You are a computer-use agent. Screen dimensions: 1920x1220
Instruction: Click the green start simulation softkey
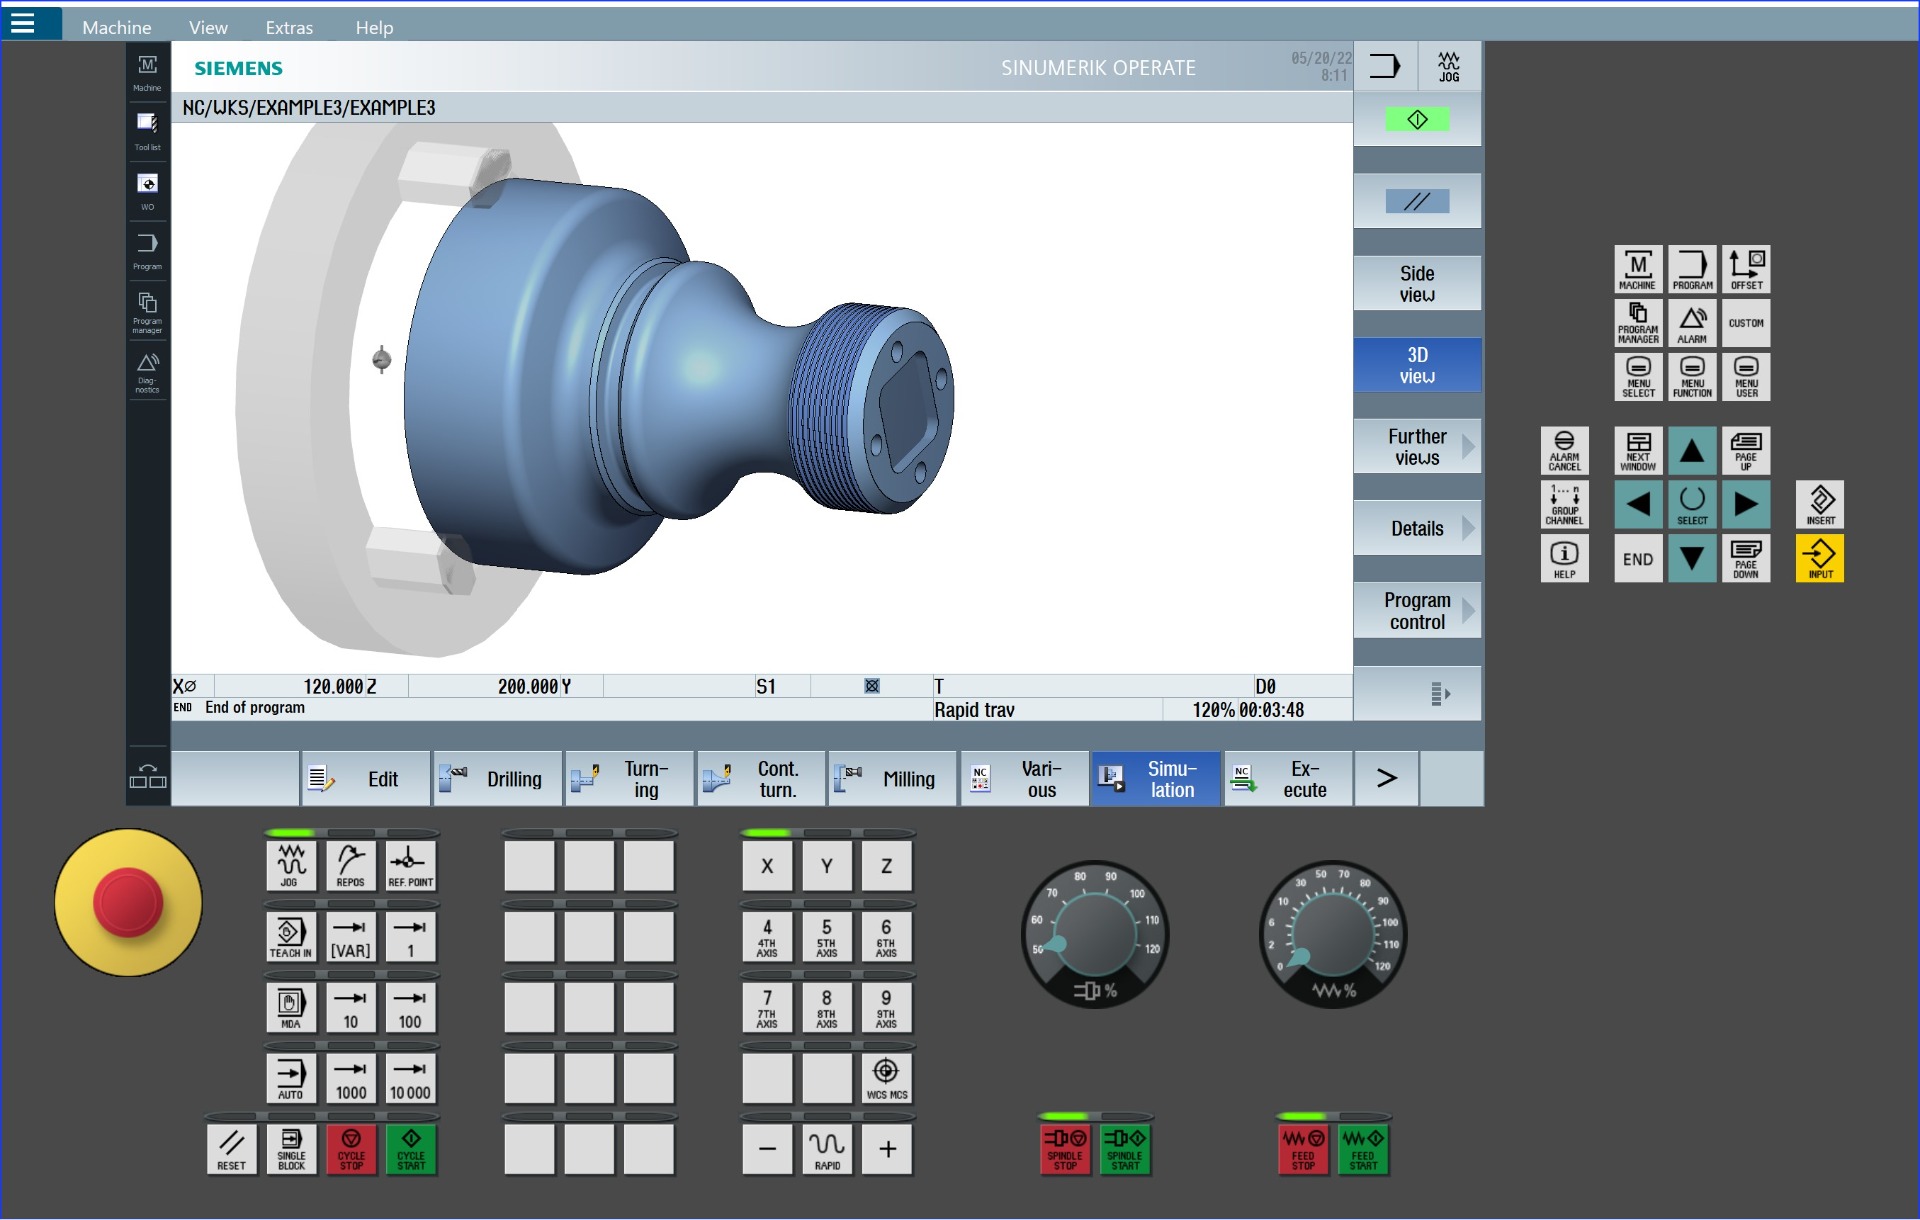1417,120
